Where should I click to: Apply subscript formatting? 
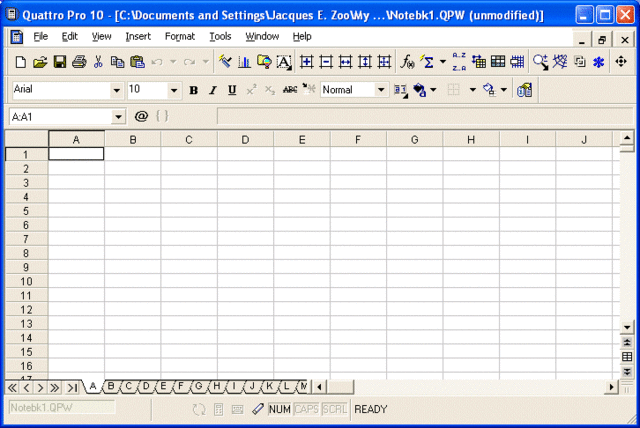pos(270,90)
